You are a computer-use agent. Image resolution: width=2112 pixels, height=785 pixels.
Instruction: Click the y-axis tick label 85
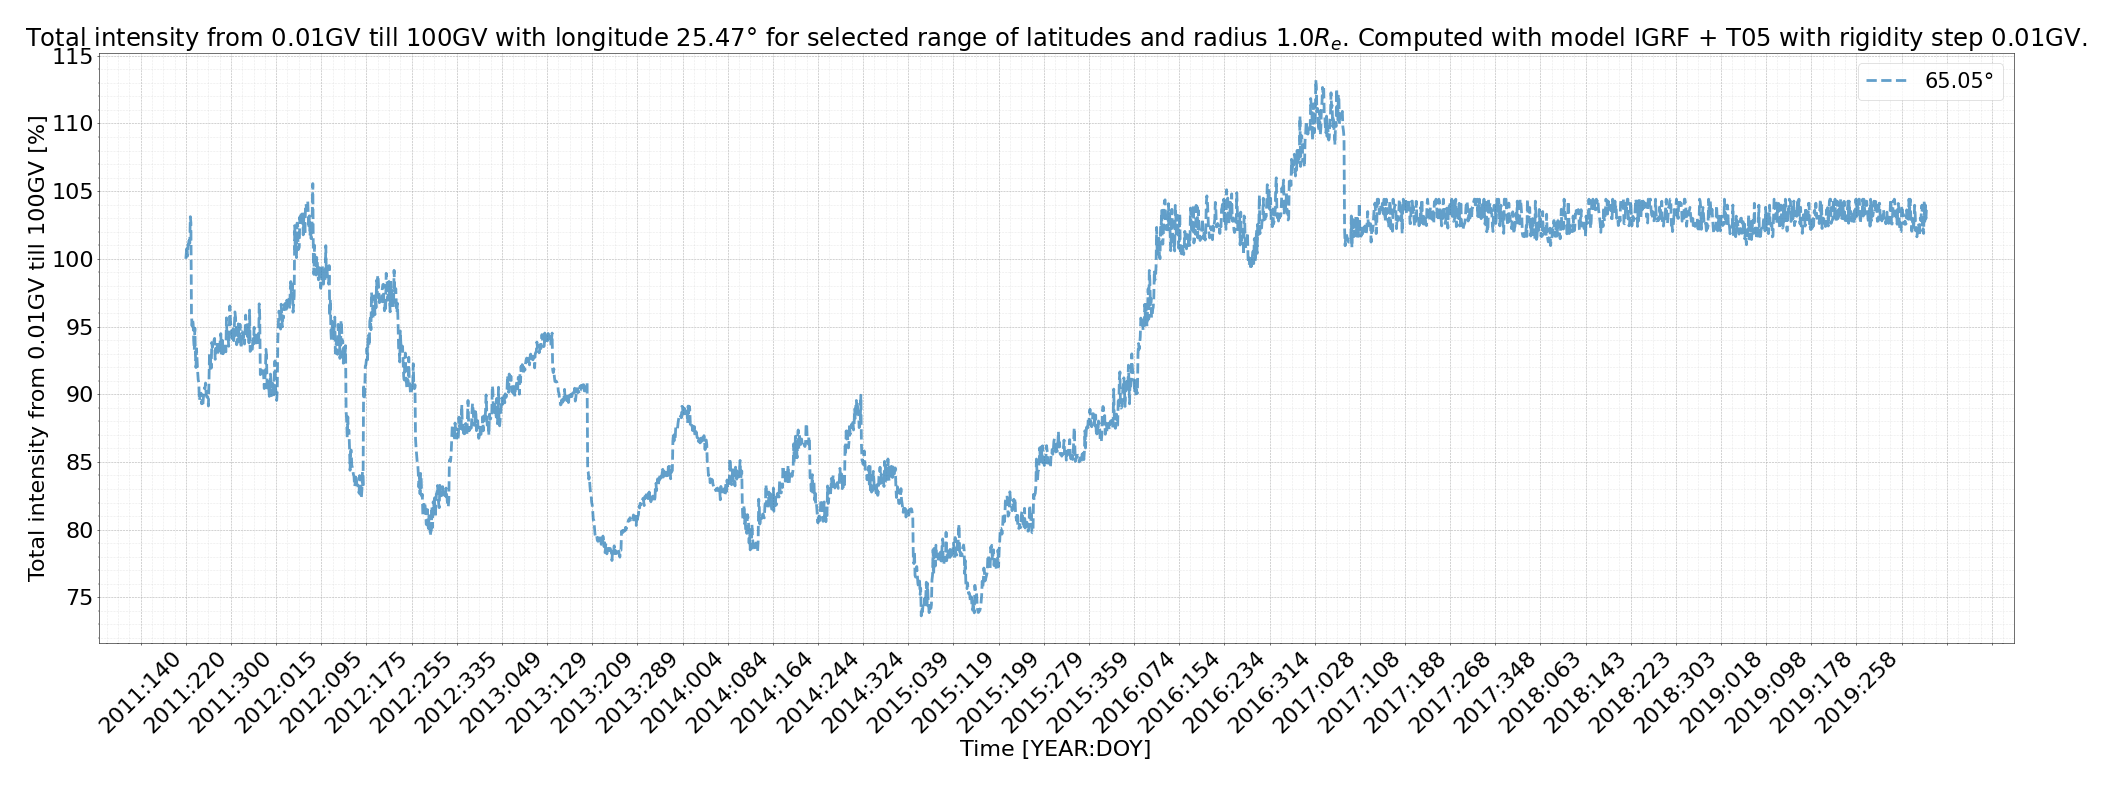80,462
